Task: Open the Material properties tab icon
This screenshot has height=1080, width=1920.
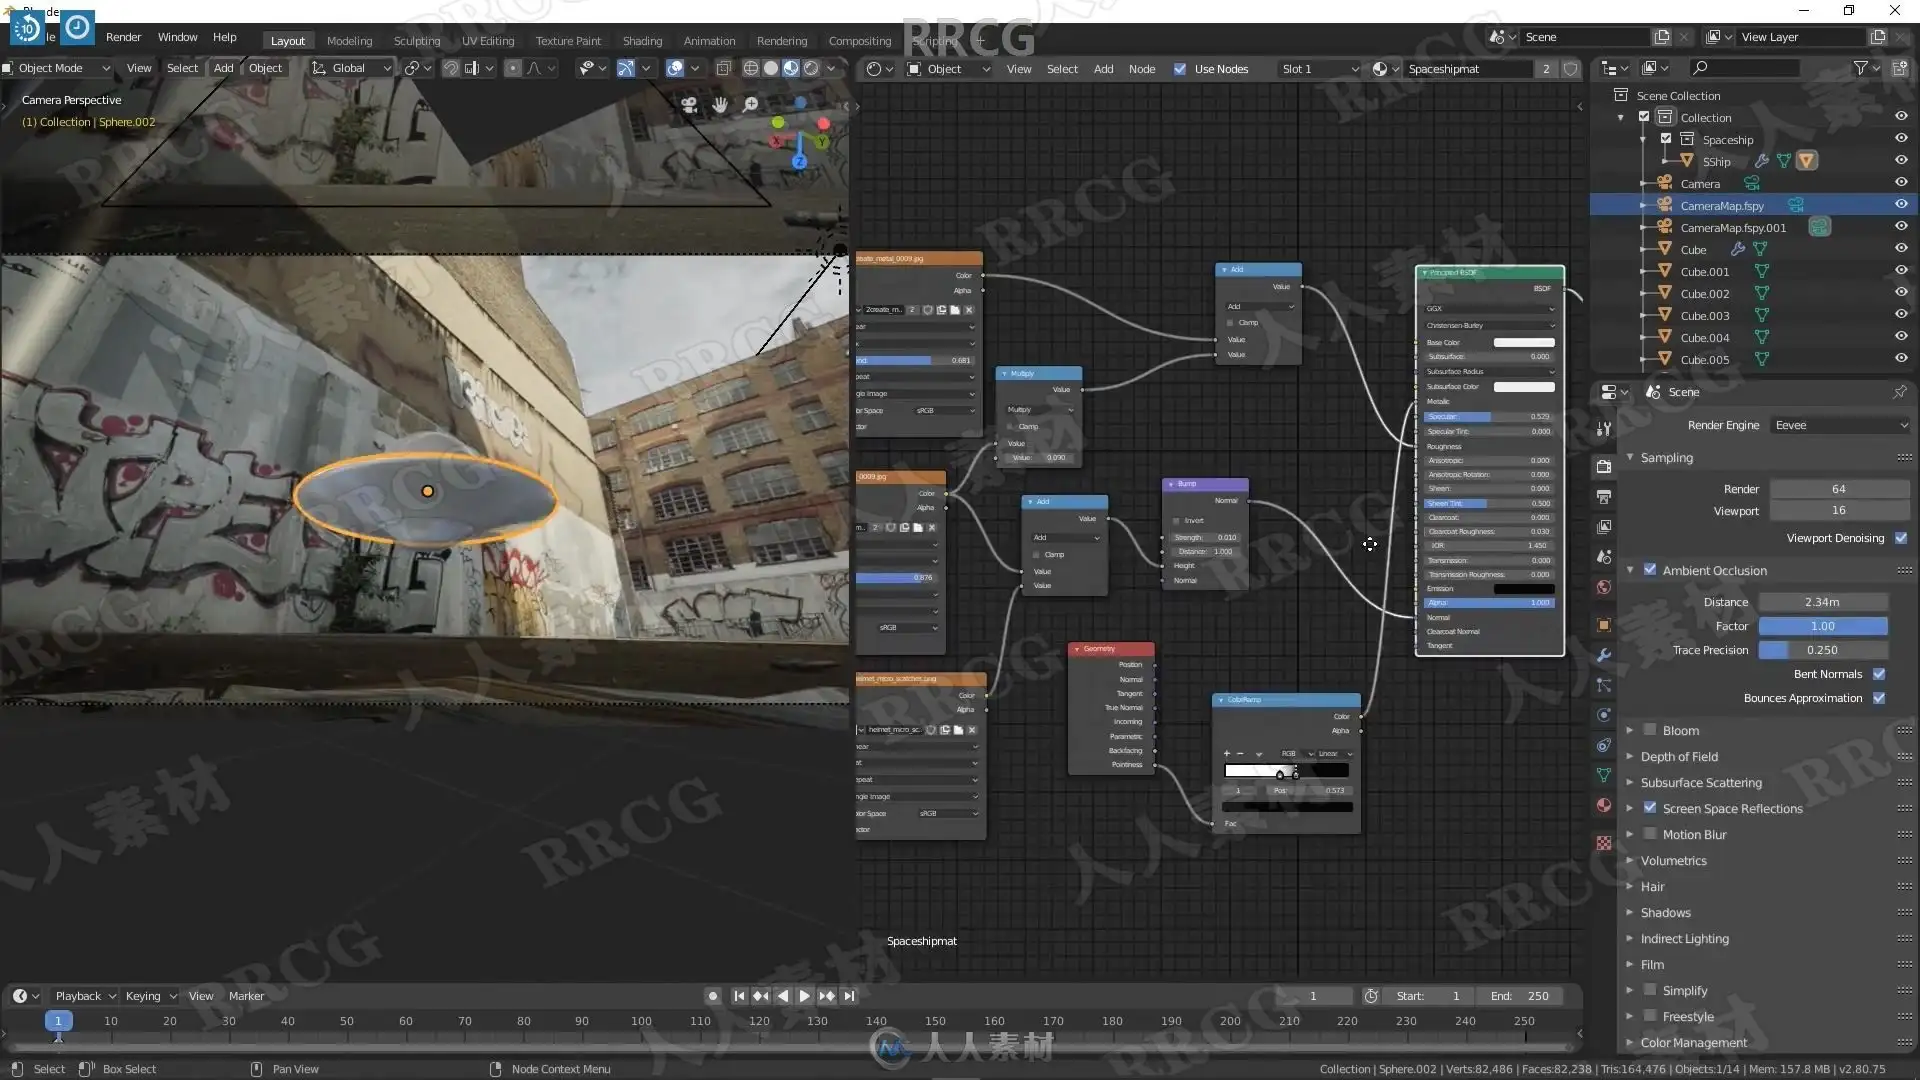Action: click(x=1604, y=805)
